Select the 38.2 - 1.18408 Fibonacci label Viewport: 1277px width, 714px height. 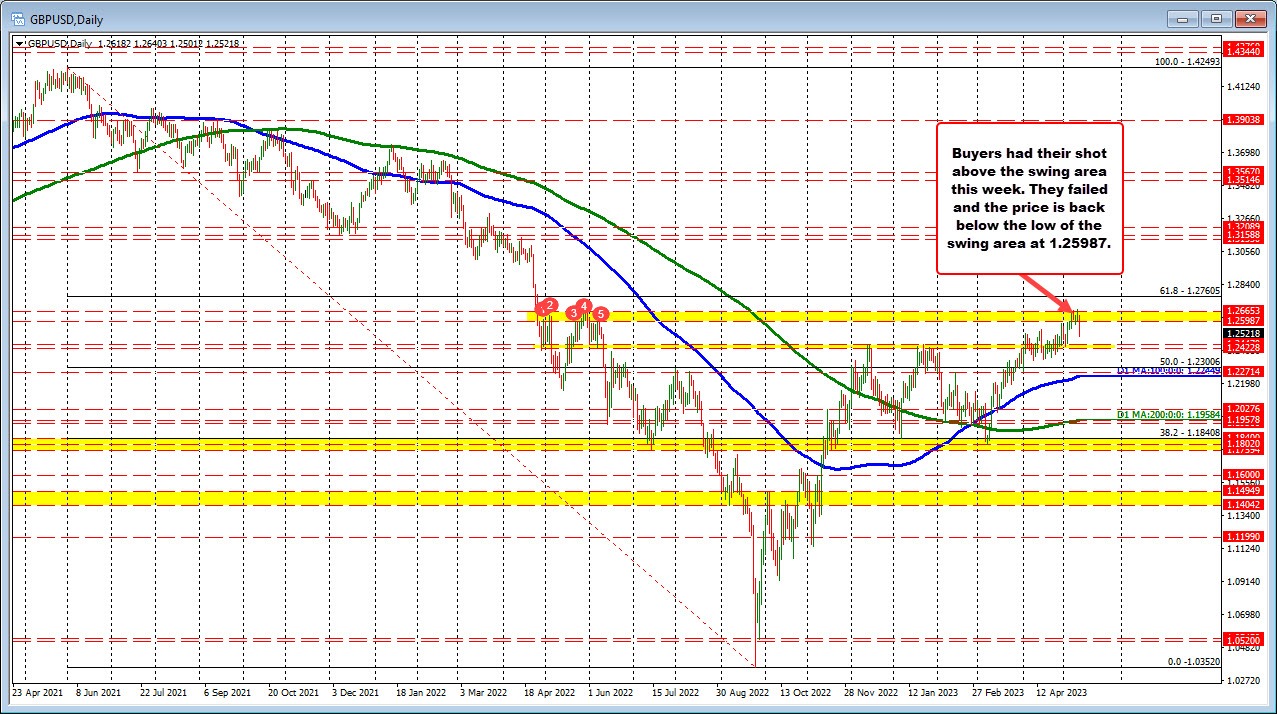1190,433
